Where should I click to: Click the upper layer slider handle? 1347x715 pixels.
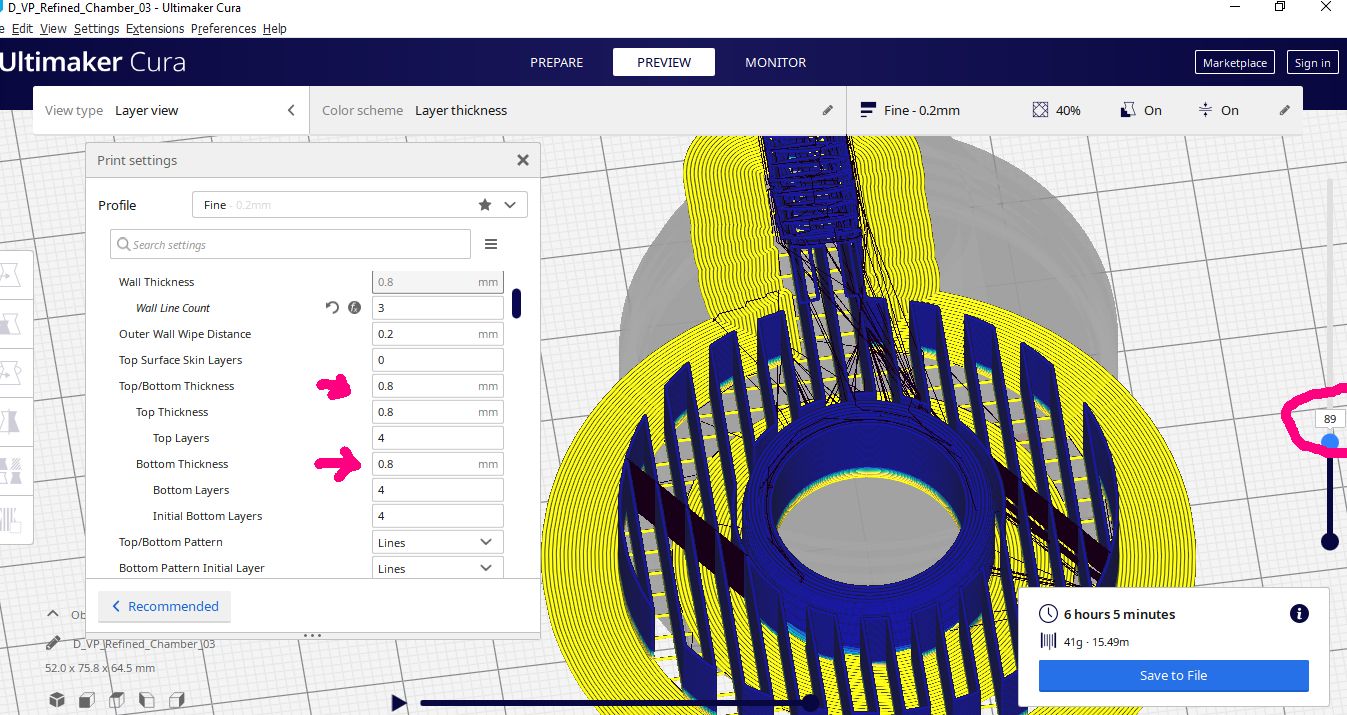point(1330,441)
